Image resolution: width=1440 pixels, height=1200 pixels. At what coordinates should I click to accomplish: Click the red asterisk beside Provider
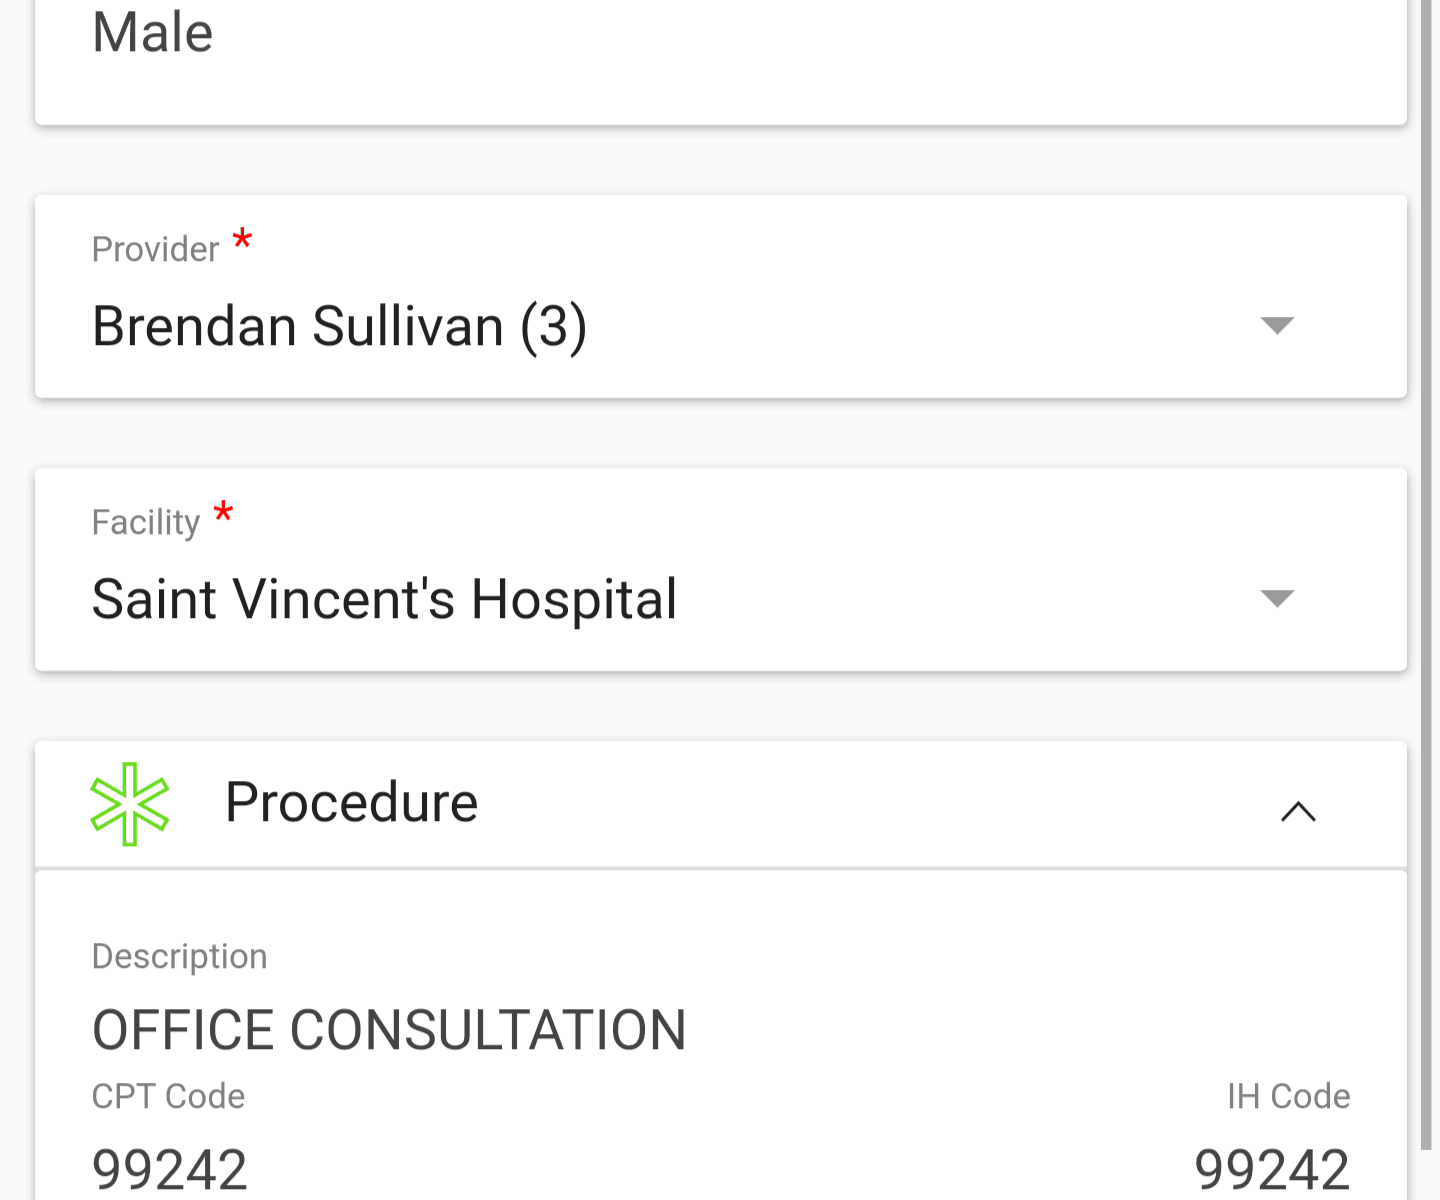pos(242,240)
